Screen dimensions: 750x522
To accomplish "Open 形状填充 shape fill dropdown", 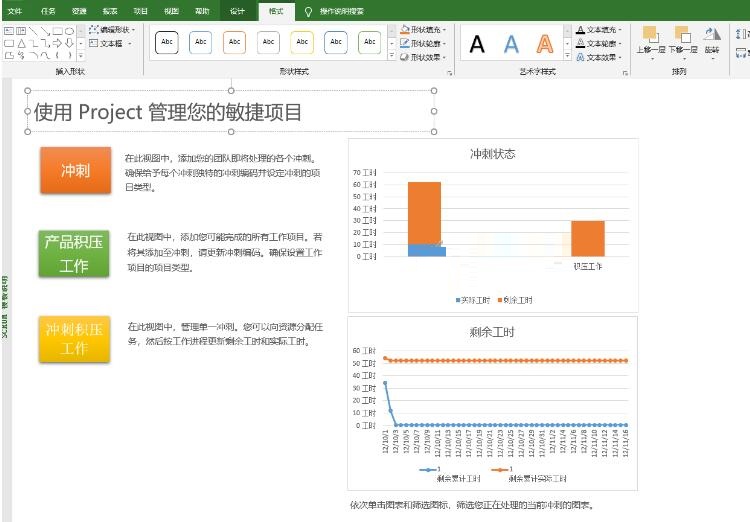I will coord(423,30).
